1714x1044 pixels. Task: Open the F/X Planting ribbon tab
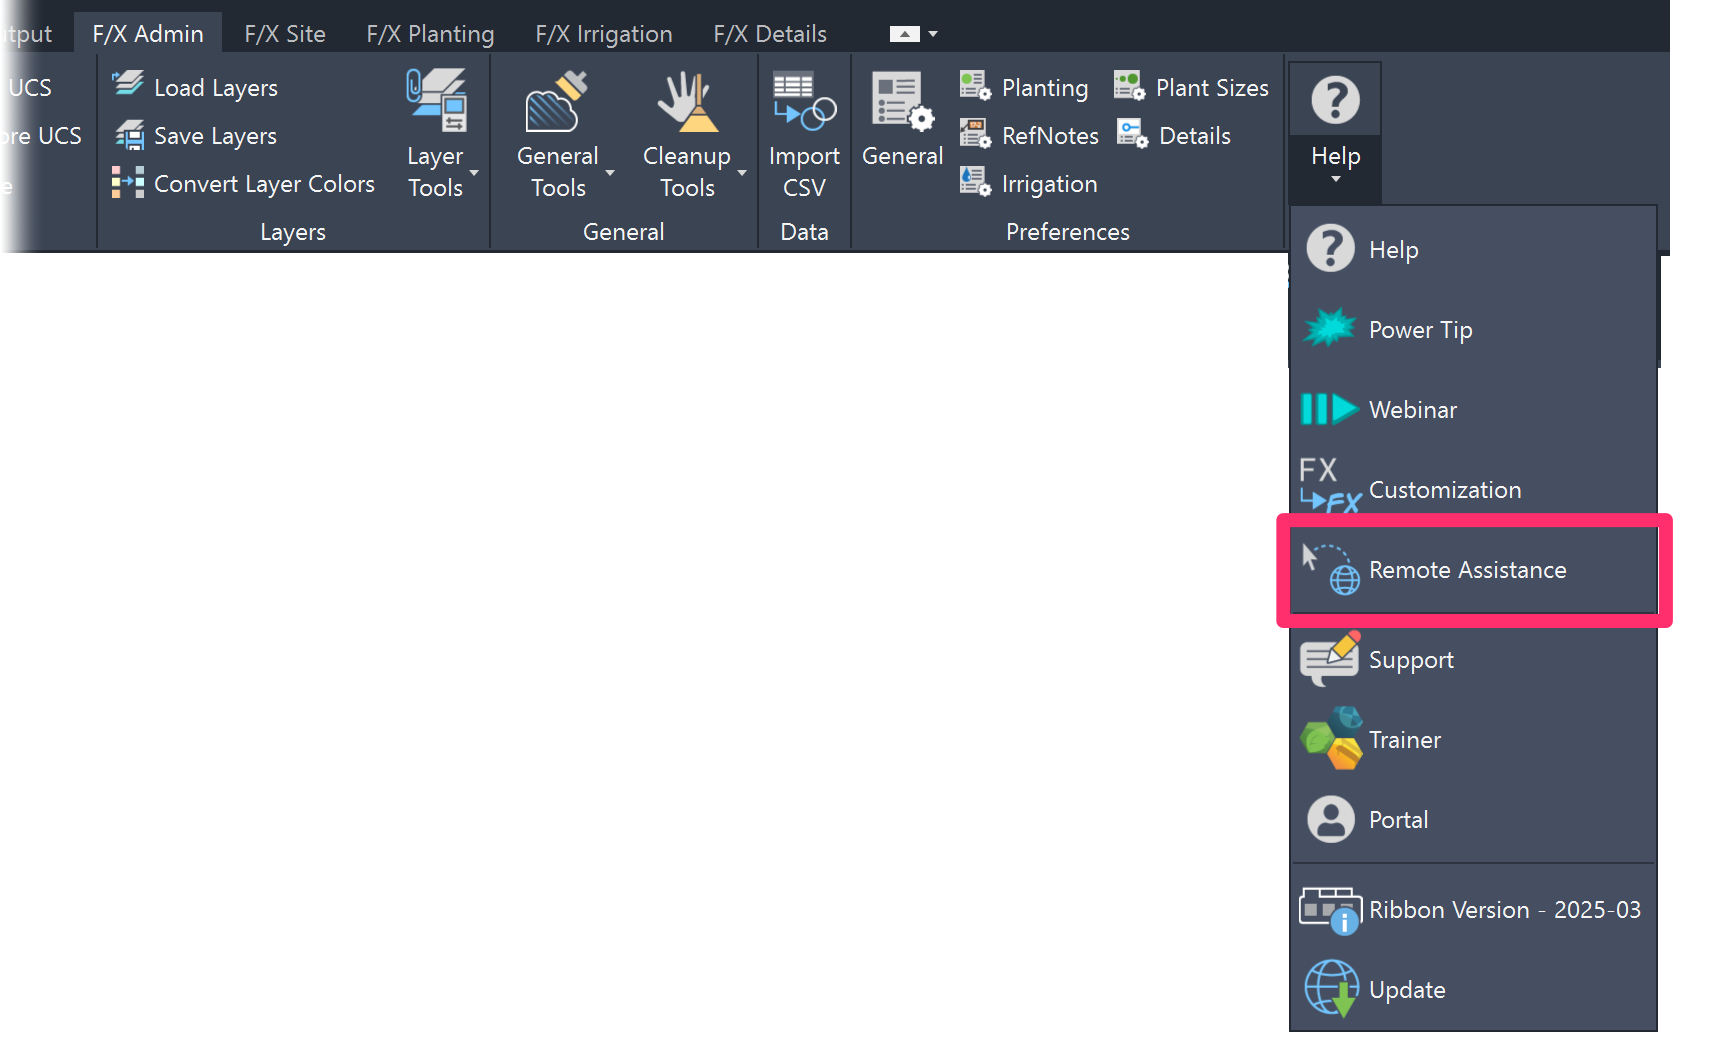click(430, 34)
